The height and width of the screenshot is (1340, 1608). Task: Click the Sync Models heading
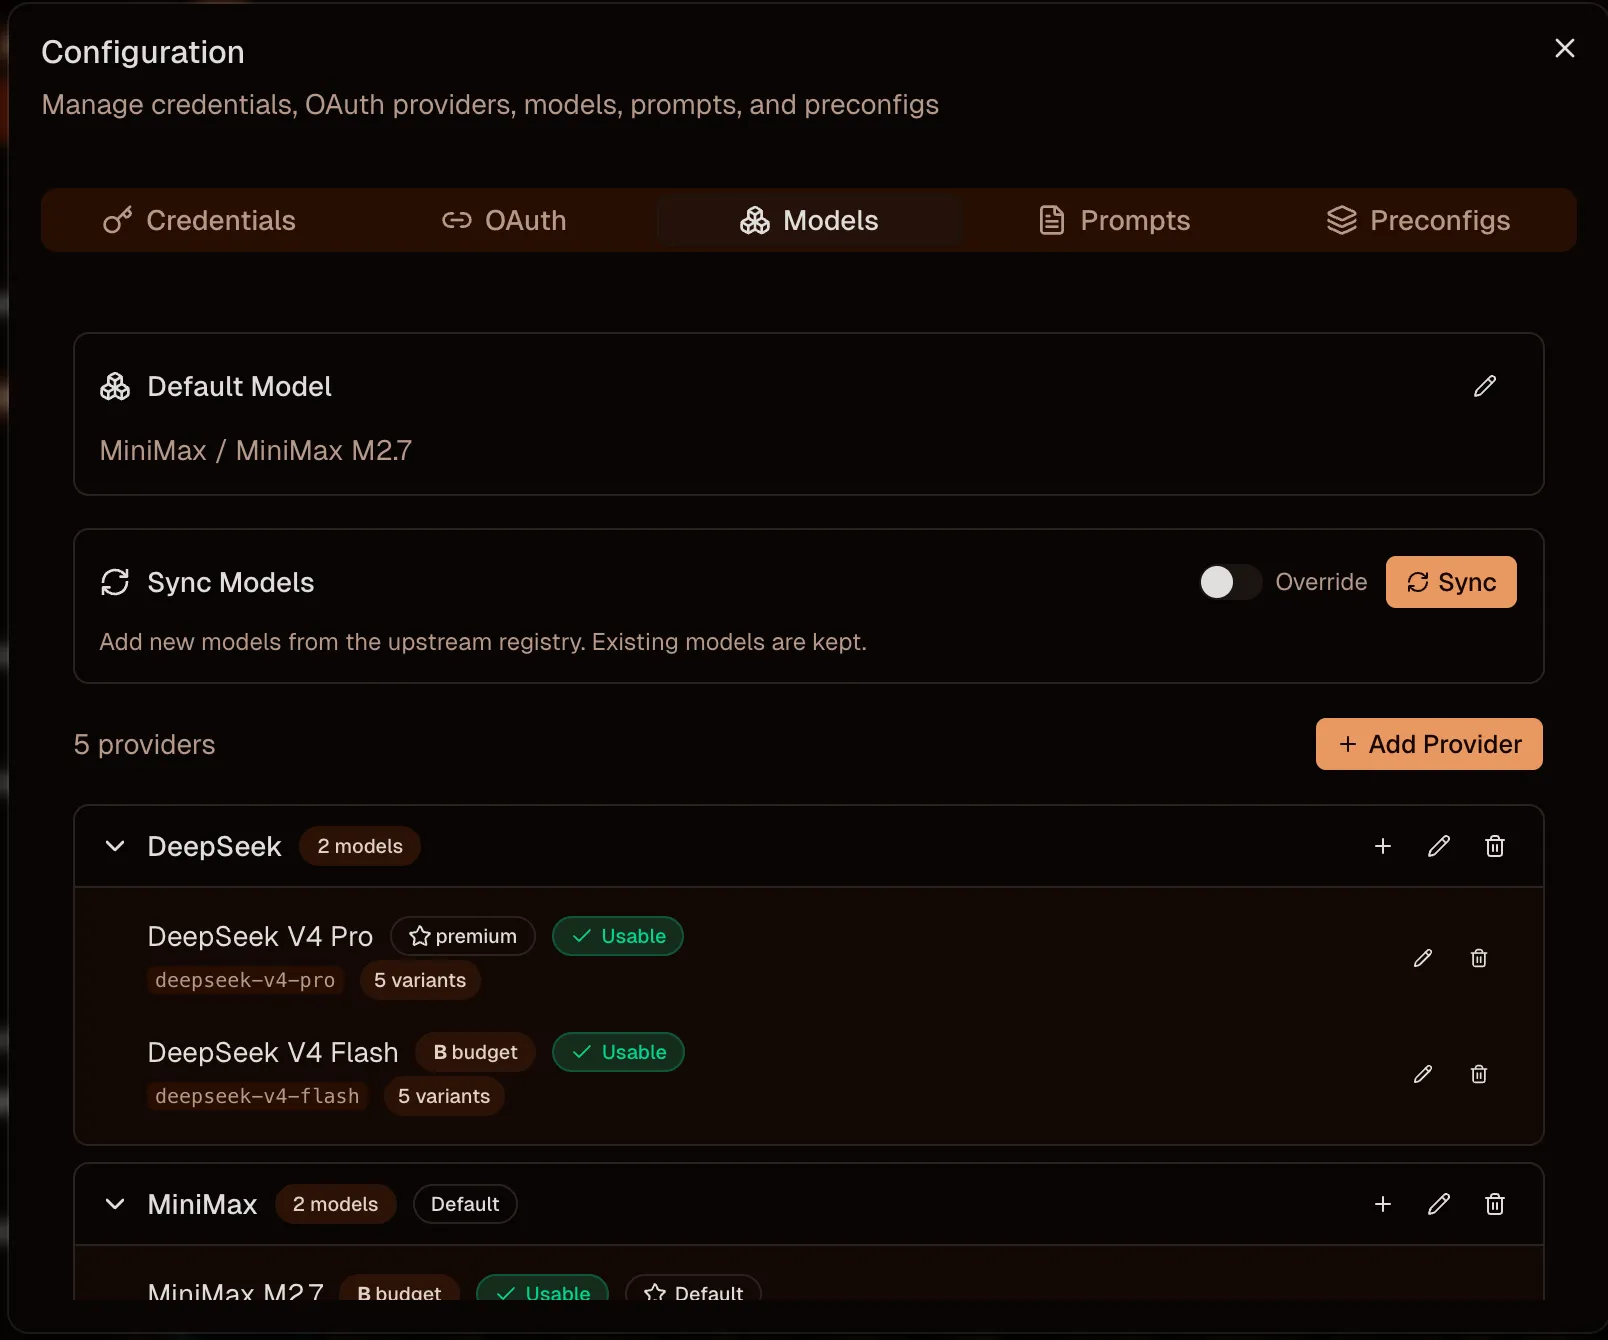coord(231,582)
